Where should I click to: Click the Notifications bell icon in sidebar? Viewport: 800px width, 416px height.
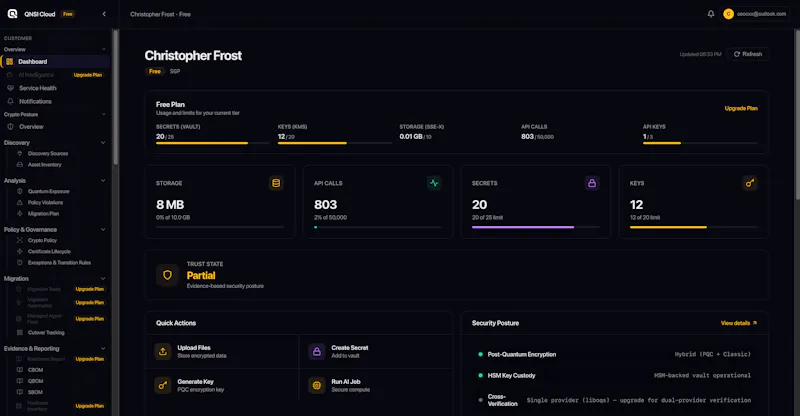click(10, 101)
